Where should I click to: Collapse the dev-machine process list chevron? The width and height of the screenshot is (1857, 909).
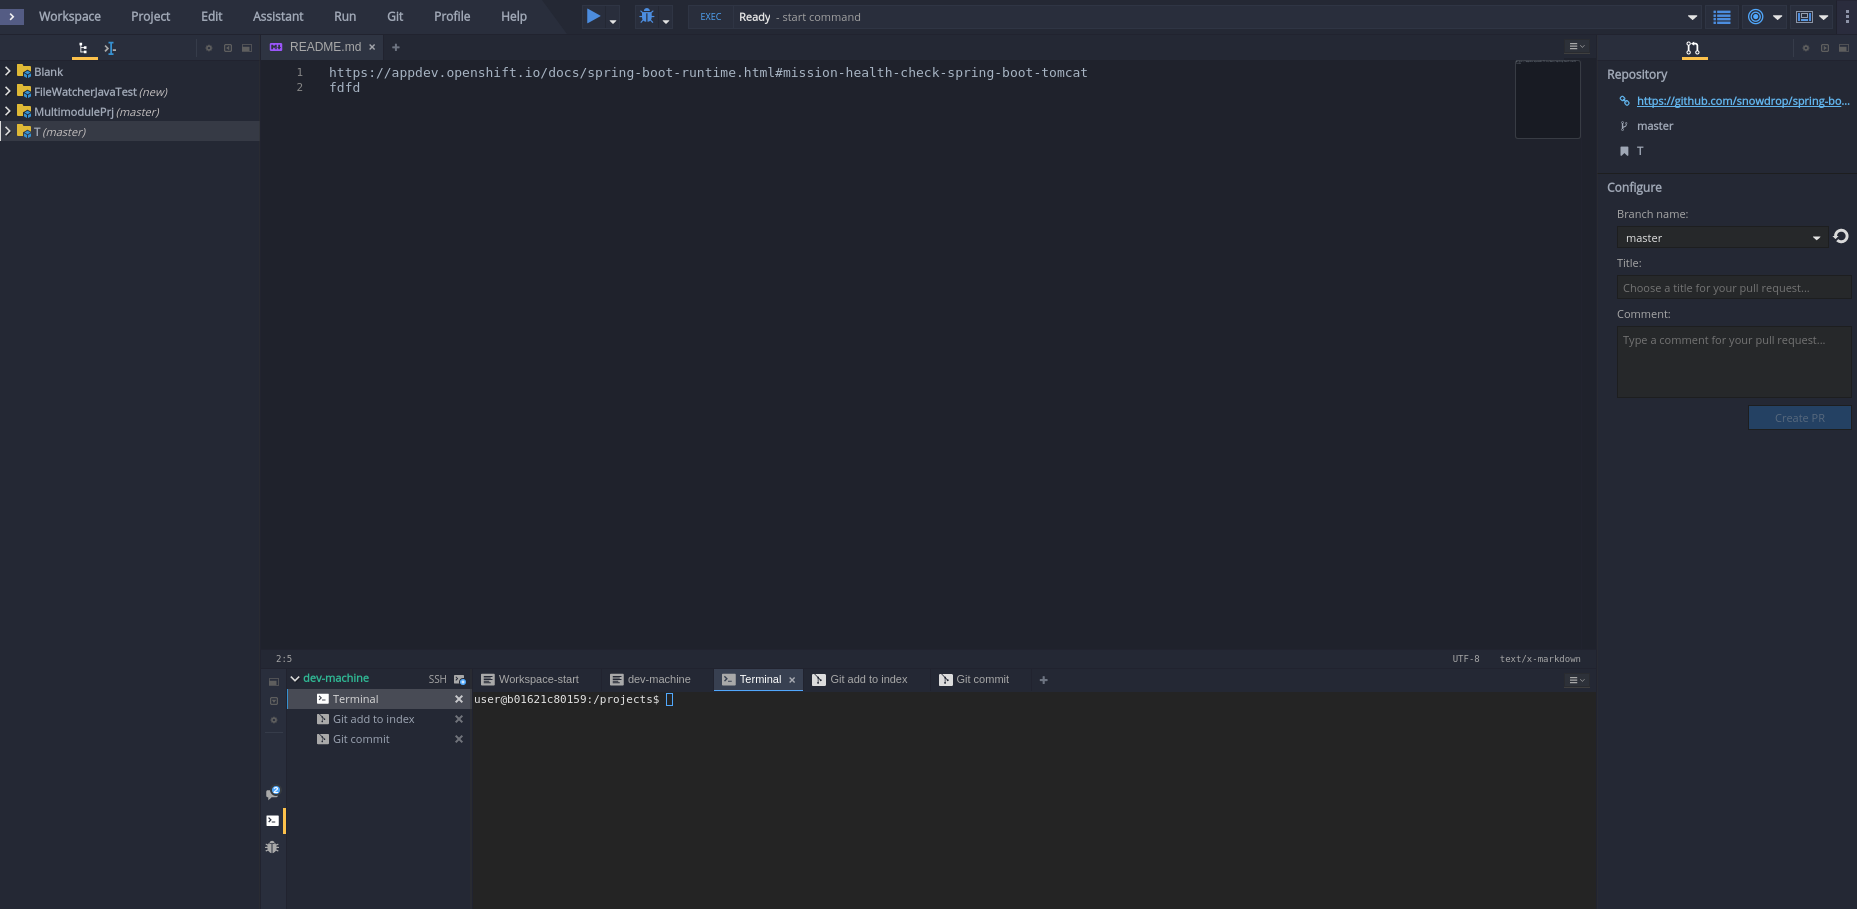click(x=294, y=678)
